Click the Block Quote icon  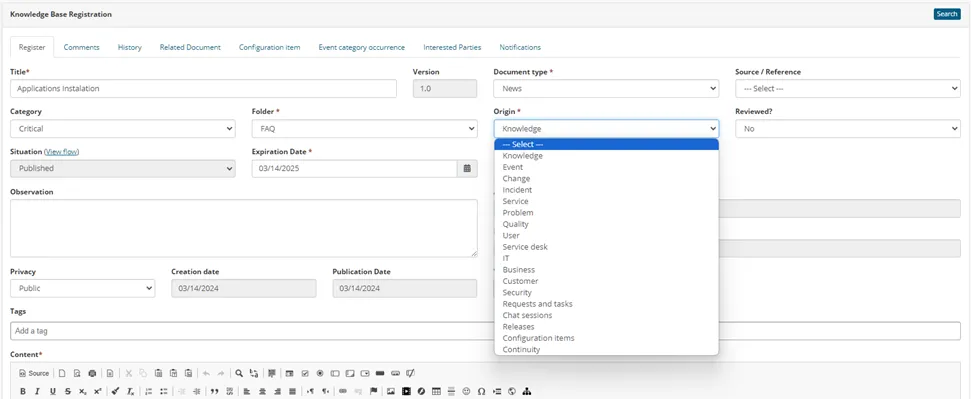[215, 391]
